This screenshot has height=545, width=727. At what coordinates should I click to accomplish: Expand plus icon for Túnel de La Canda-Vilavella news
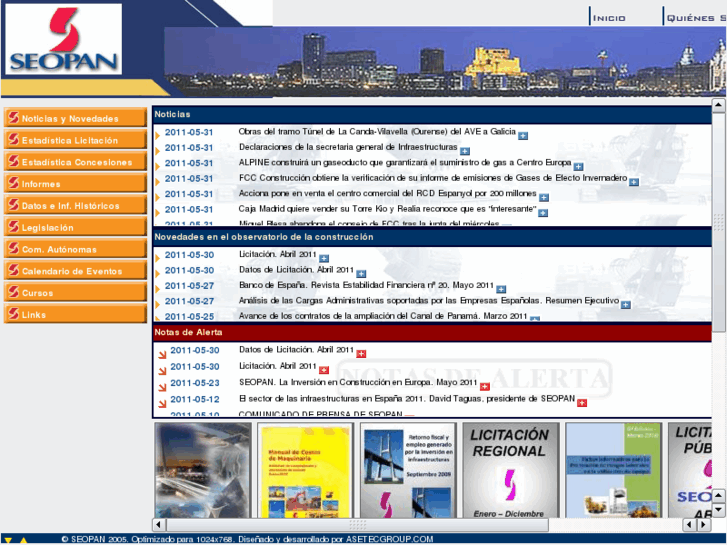[523, 136]
